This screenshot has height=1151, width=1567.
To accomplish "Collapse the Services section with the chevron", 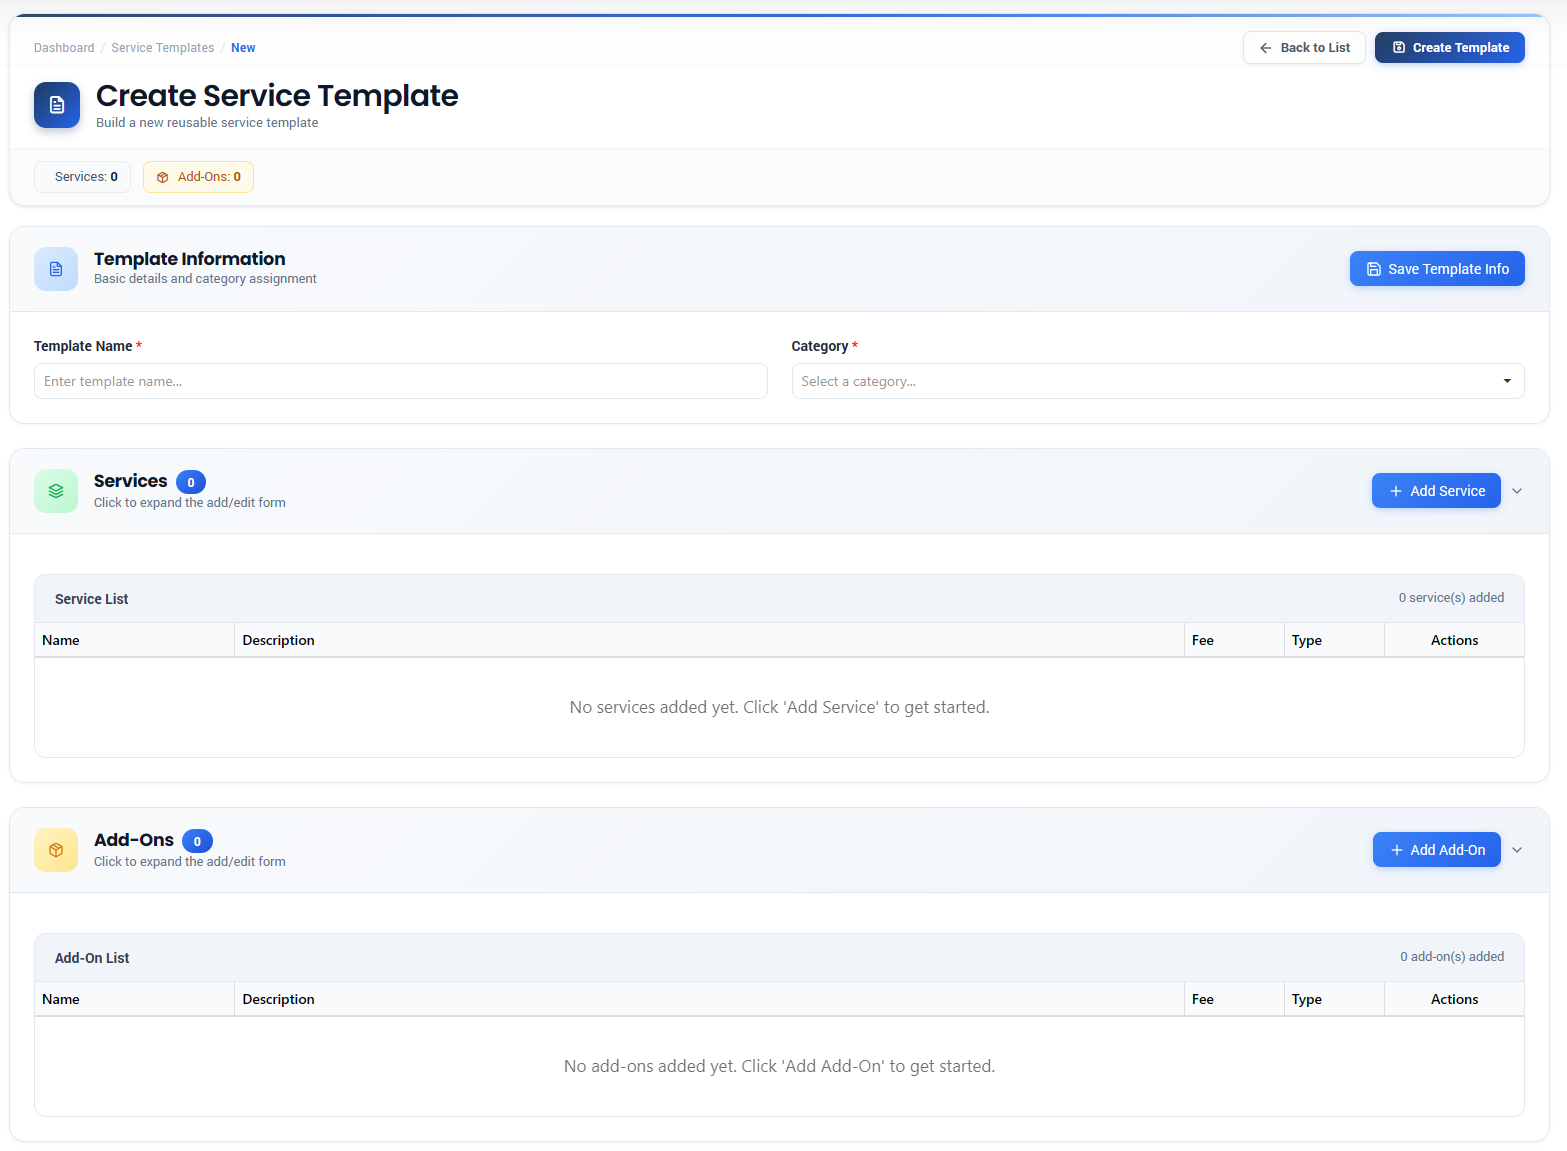I will point(1517,491).
